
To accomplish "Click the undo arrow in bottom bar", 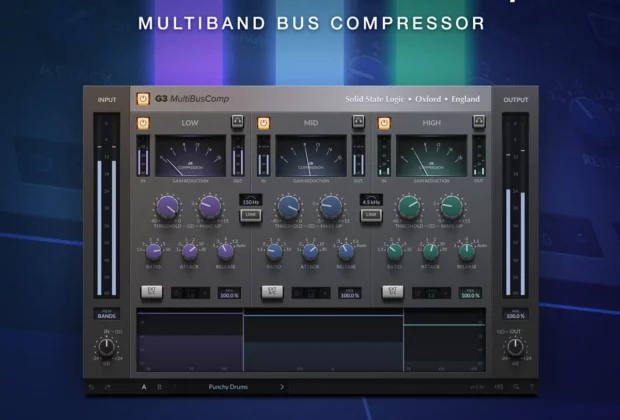I will (x=91, y=387).
